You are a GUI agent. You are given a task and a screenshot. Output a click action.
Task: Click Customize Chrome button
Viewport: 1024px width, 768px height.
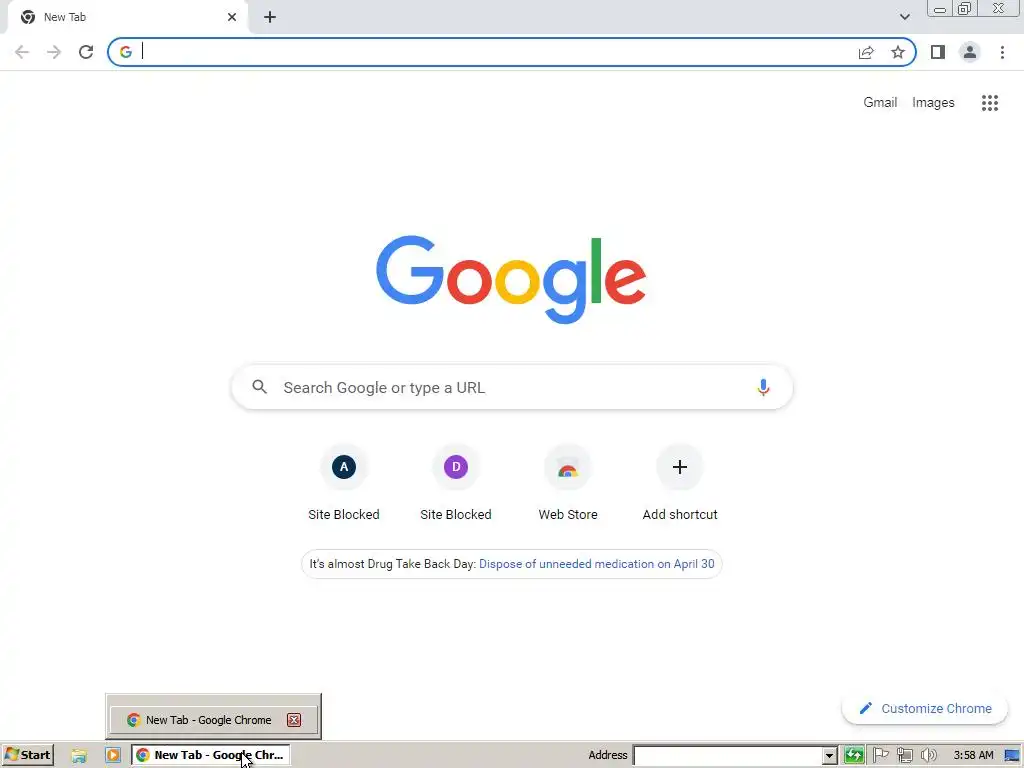coord(925,709)
